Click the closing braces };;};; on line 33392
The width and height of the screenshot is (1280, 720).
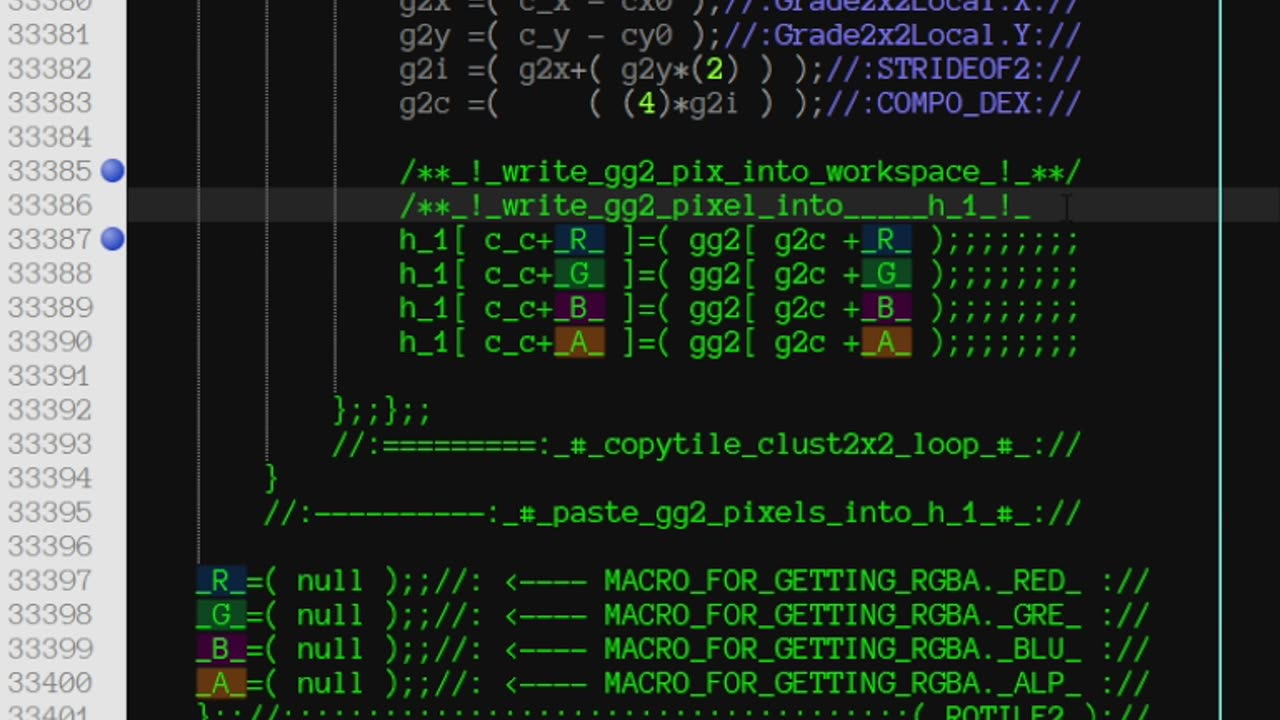(382, 411)
